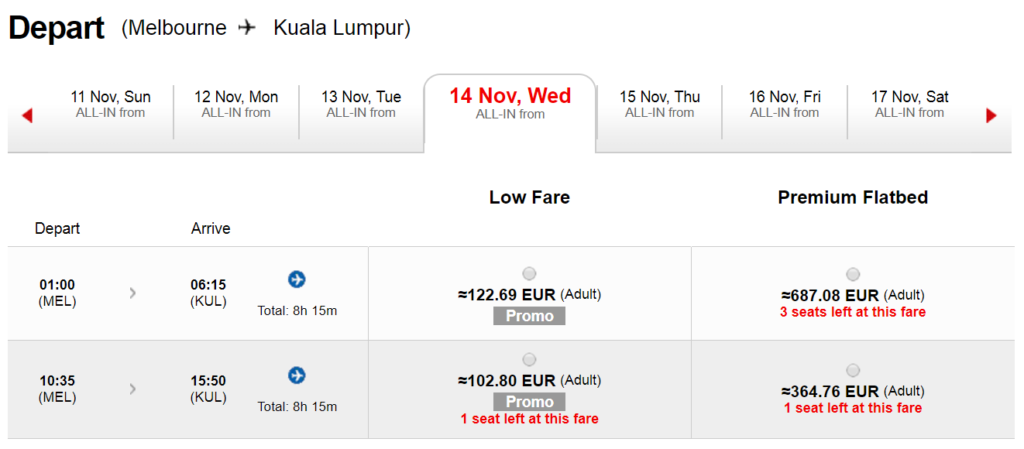Switch to the 12 Nov, Mon tab
The width and height of the screenshot is (1024, 449).
tap(236, 104)
